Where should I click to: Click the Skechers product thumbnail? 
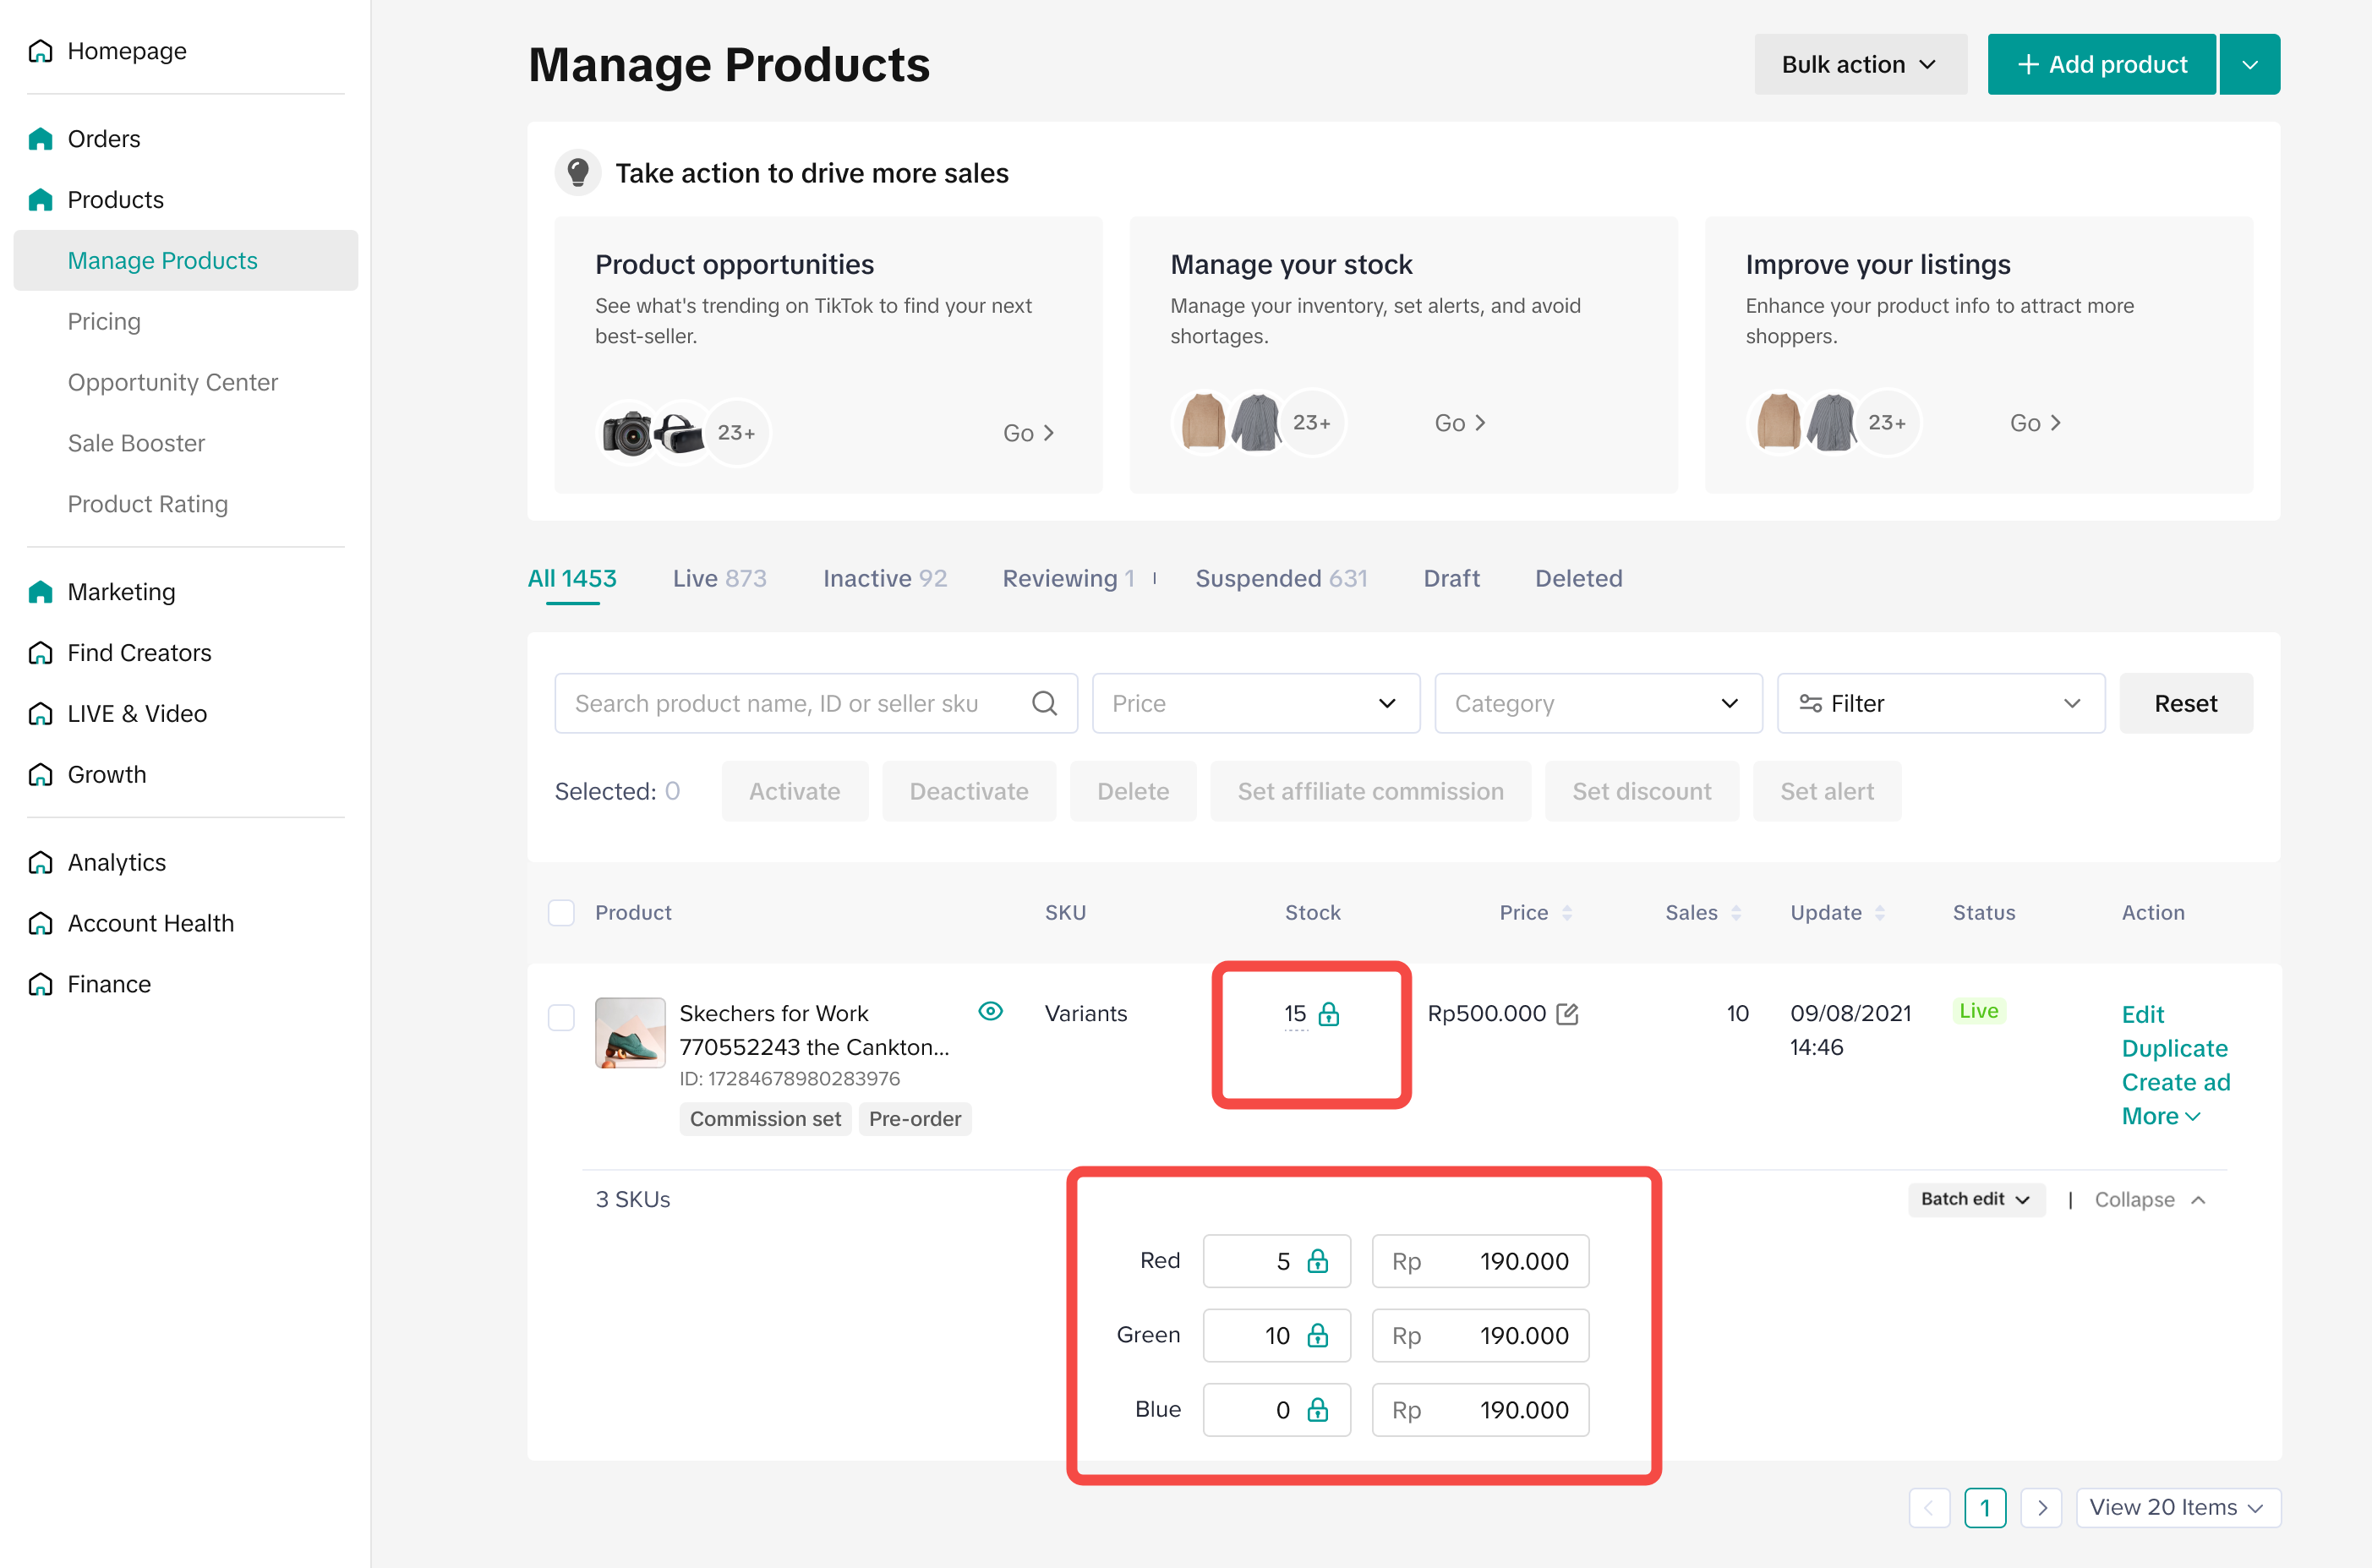point(630,1032)
